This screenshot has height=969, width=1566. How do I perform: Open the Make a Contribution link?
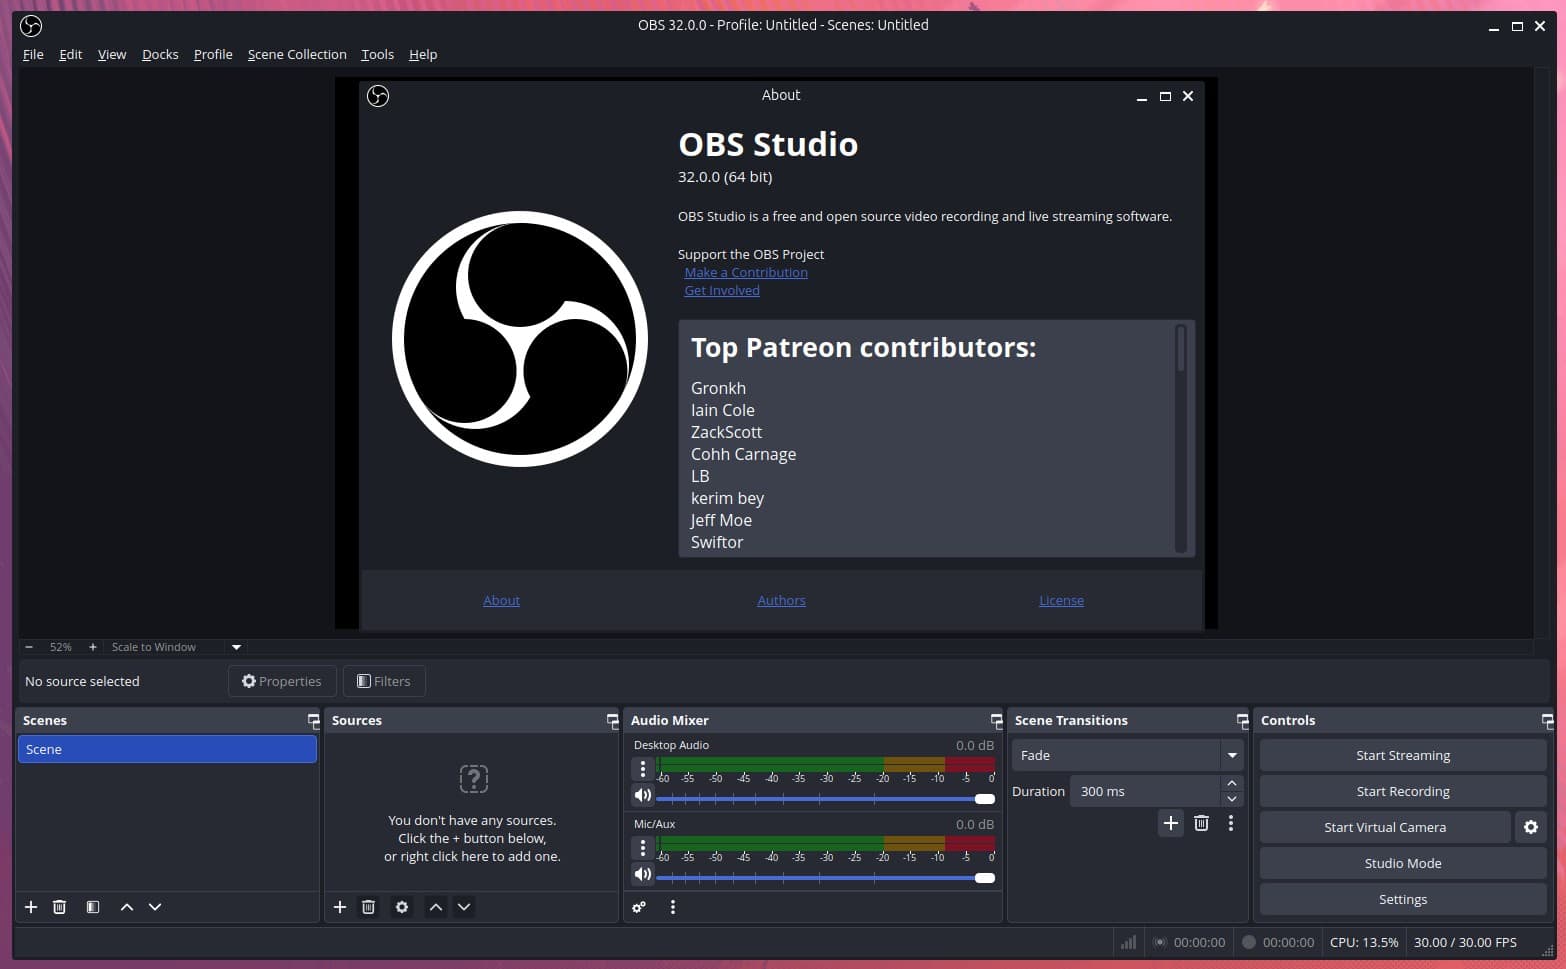pyautogui.click(x=746, y=272)
